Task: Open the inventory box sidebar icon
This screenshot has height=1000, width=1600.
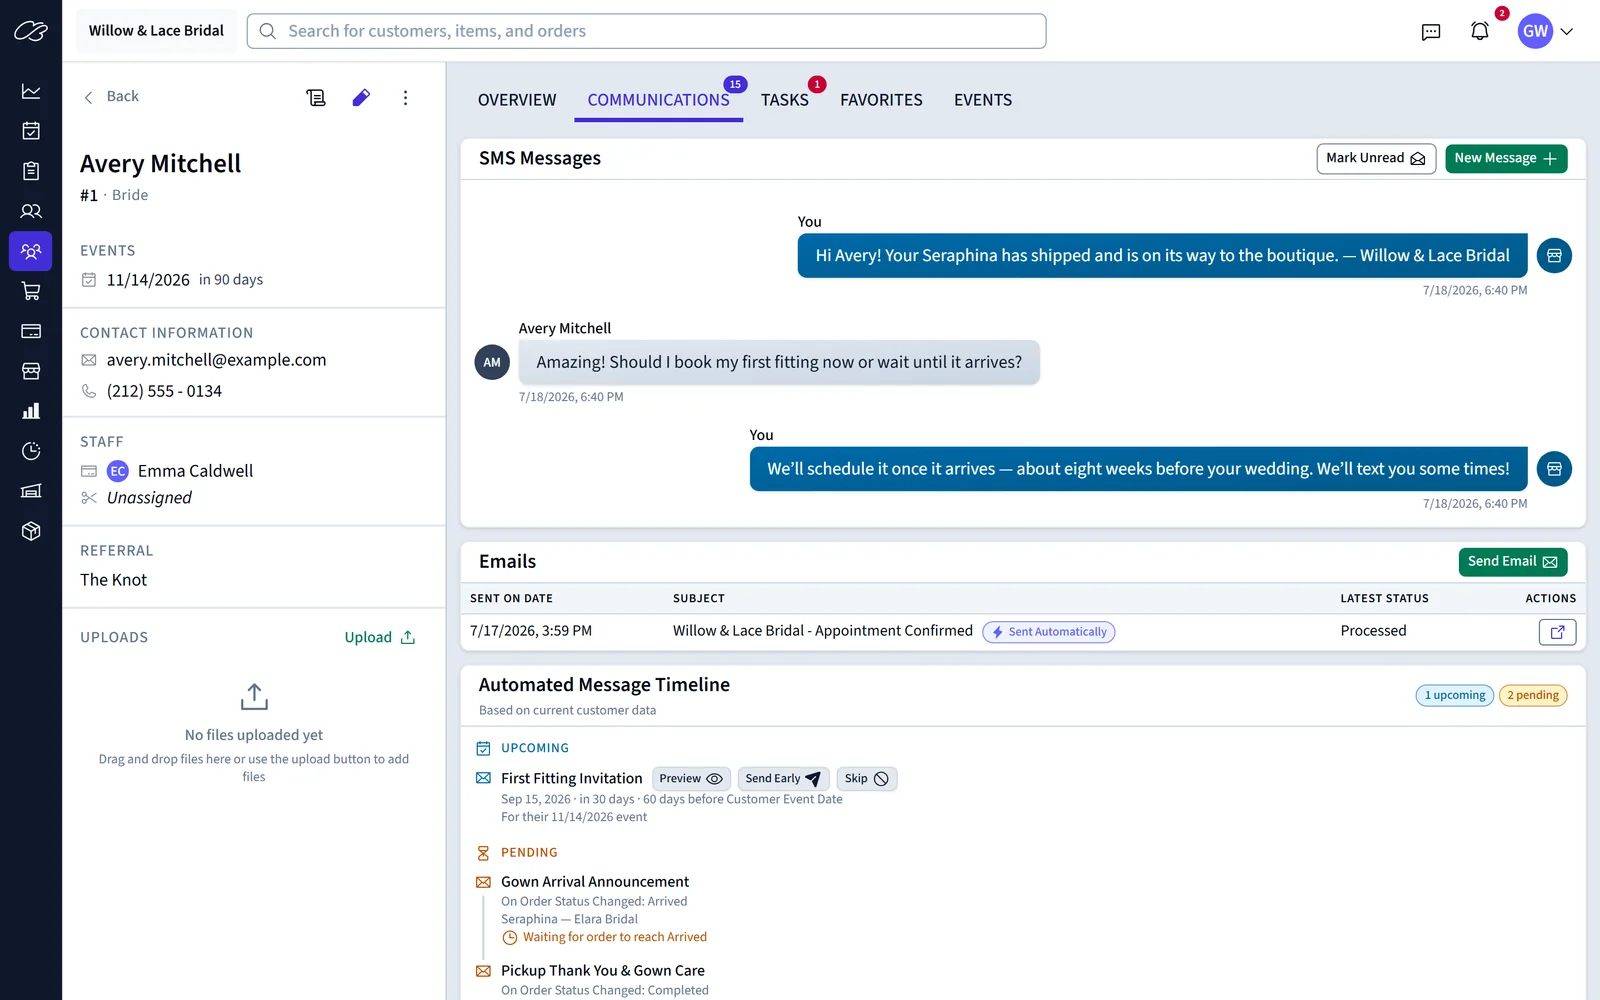Action: 31,531
